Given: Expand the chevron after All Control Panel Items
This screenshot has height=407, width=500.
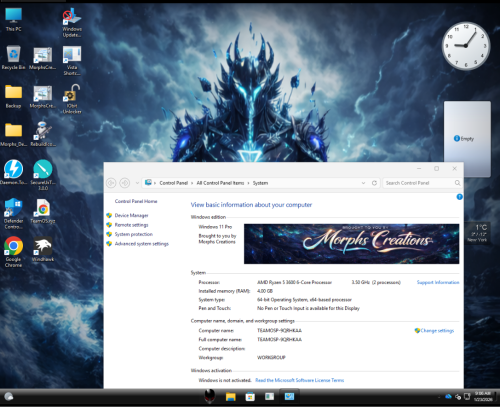Looking at the screenshot, I should (x=248, y=183).
